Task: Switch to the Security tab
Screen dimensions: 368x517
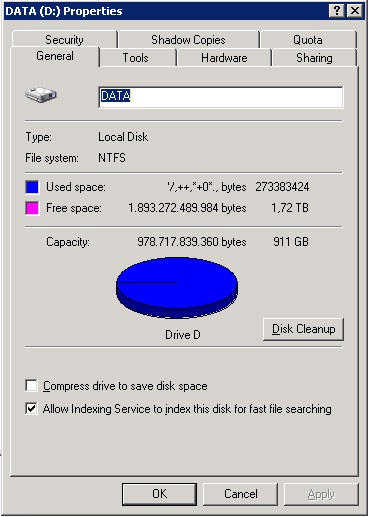Action: tap(64, 40)
